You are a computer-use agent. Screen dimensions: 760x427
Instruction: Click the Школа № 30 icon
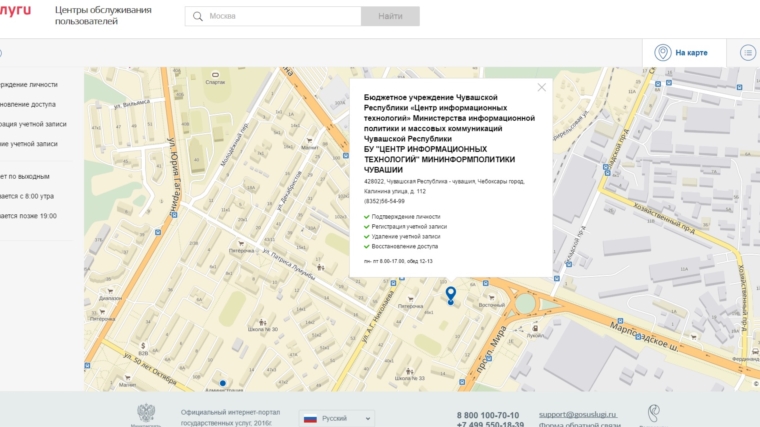[262, 322]
